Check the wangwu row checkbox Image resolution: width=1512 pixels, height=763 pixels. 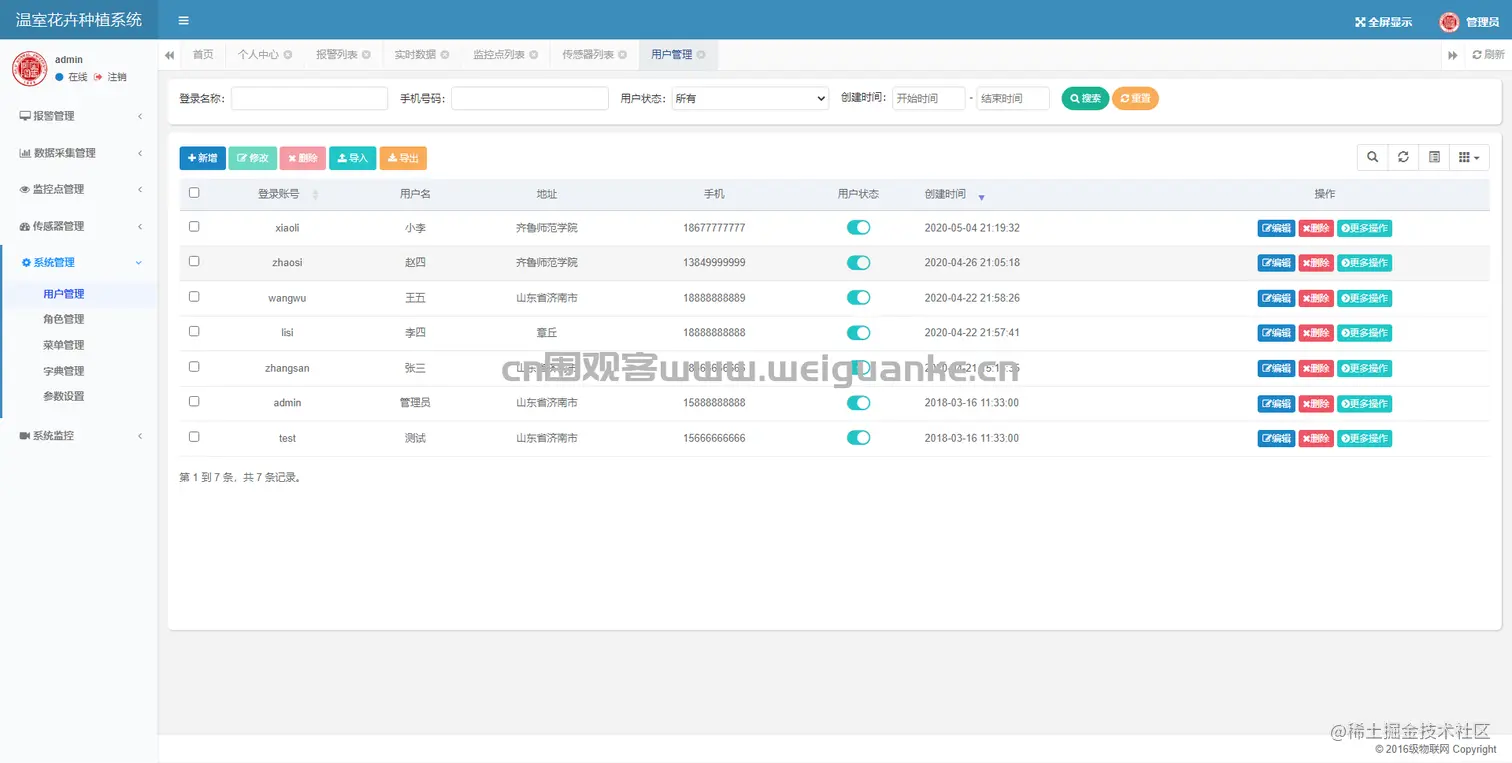194,297
